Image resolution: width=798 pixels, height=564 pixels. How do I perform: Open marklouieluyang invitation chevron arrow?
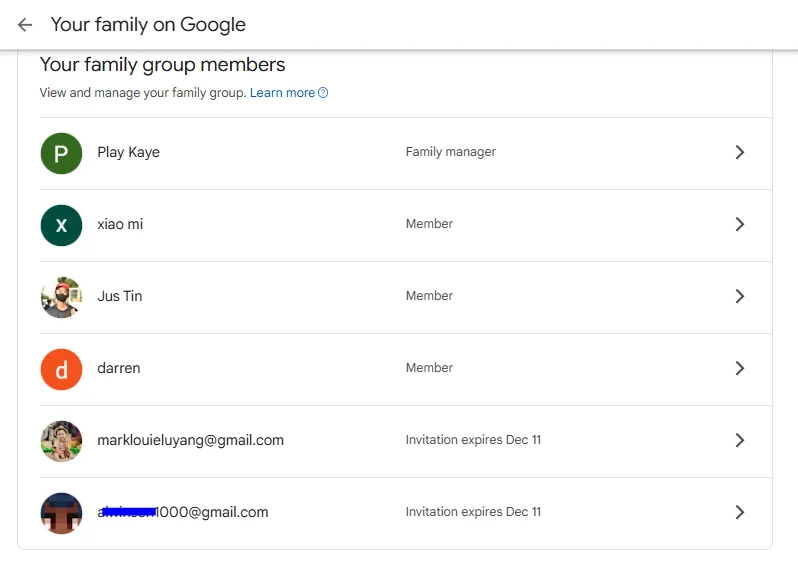point(740,440)
